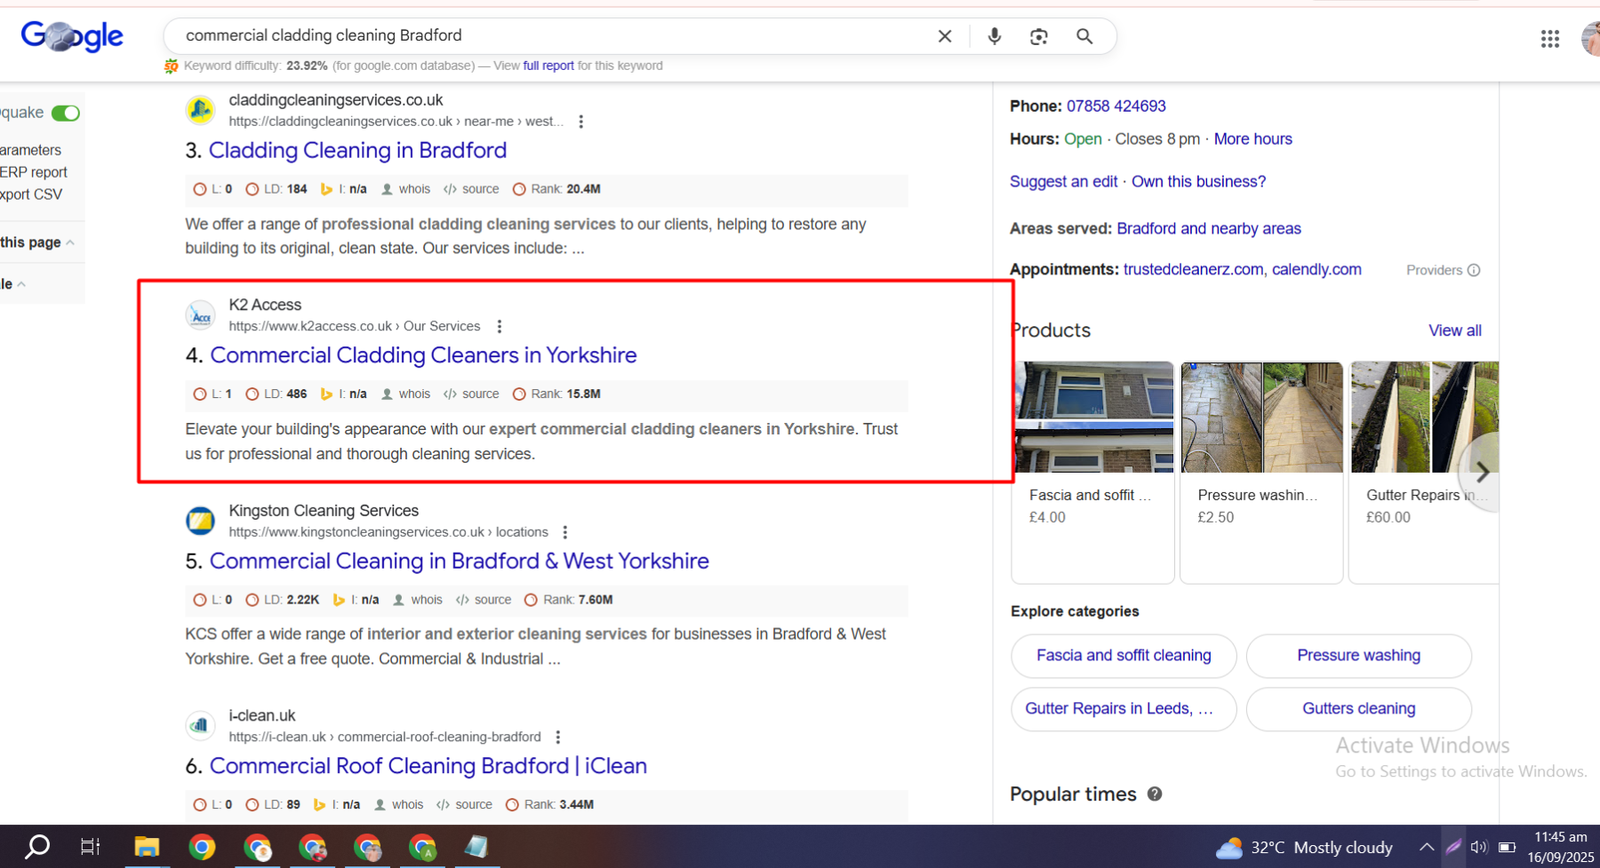Select Fascia and soffit cleaning category

[x=1123, y=655]
